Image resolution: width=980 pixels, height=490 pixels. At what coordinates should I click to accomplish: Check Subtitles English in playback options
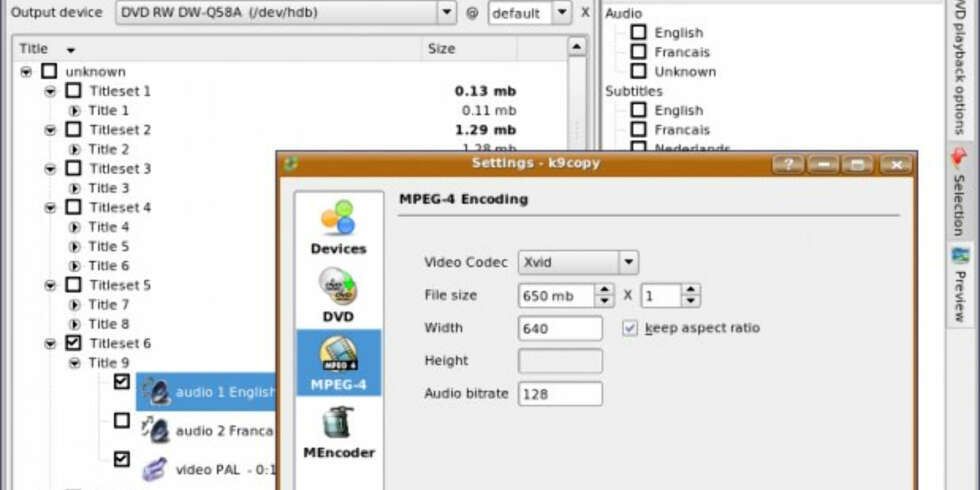click(638, 110)
